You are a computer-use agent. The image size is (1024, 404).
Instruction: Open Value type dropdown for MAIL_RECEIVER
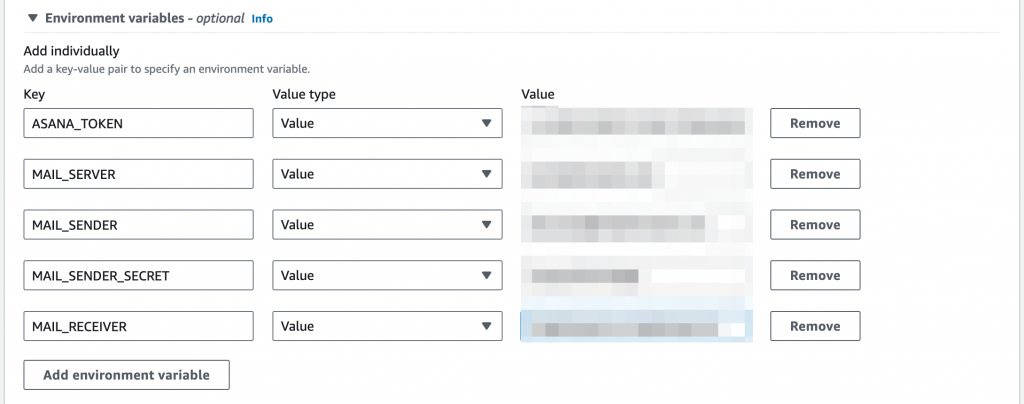click(x=387, y=326)
